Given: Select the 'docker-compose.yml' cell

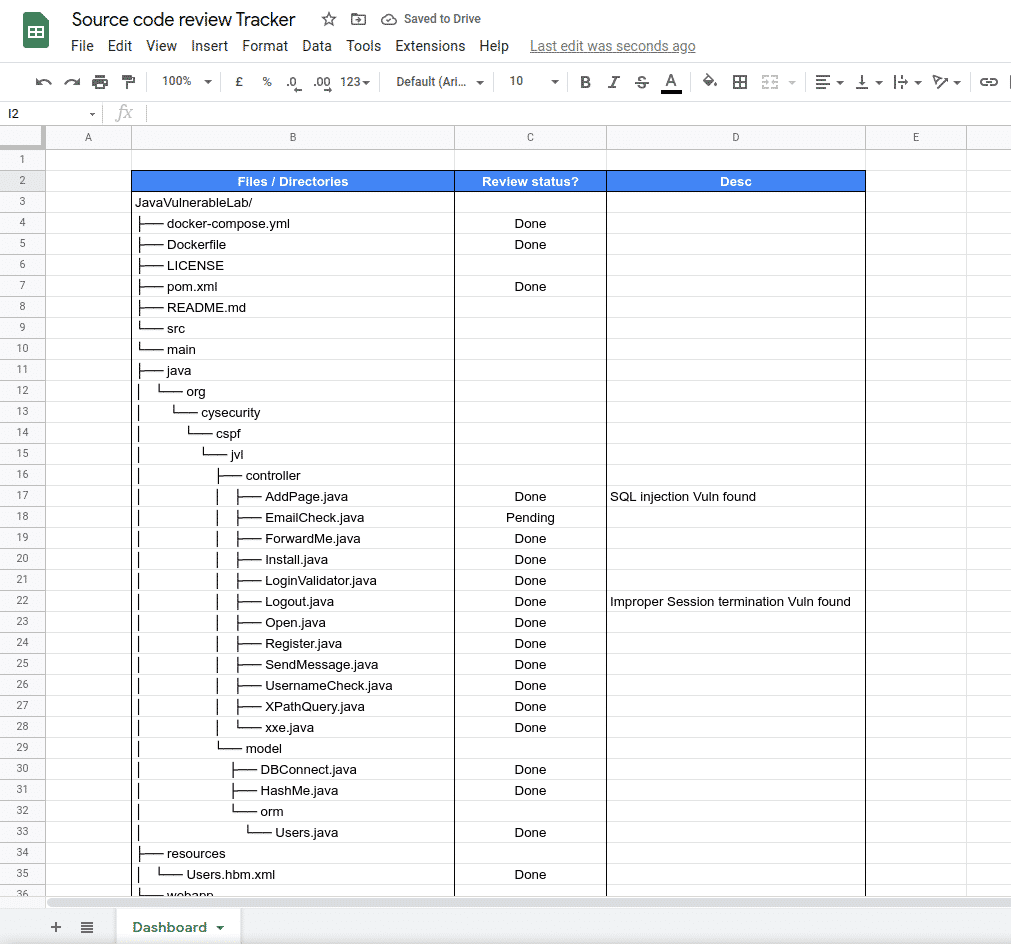Looking at the screenshot, I should [x=293, y=224].
